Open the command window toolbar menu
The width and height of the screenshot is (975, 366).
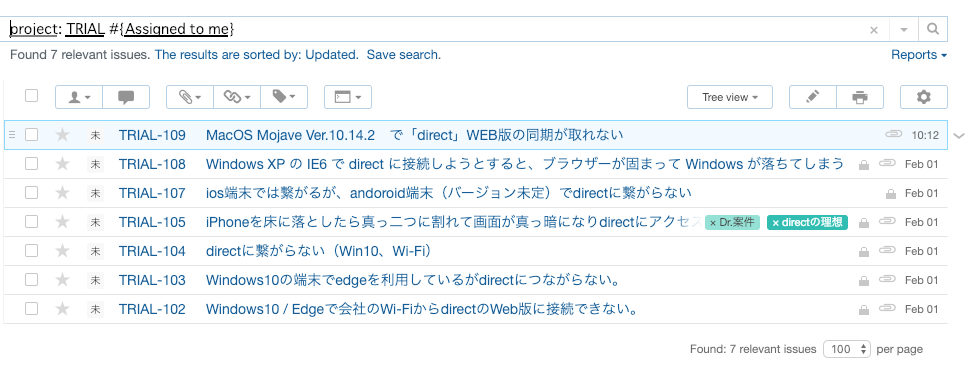point(348,97)
